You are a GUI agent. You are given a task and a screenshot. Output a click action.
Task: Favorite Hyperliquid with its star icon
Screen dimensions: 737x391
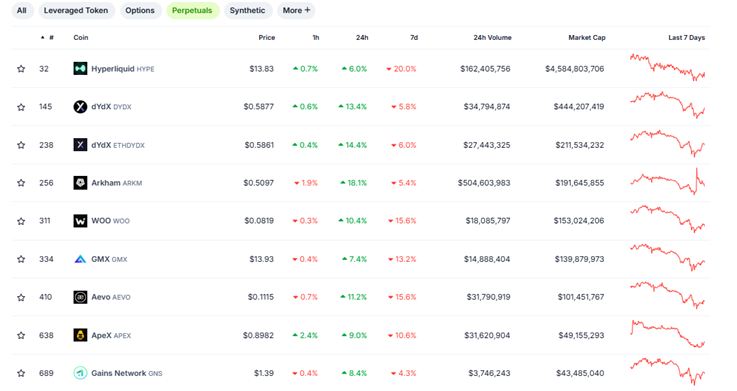point(21,69)
